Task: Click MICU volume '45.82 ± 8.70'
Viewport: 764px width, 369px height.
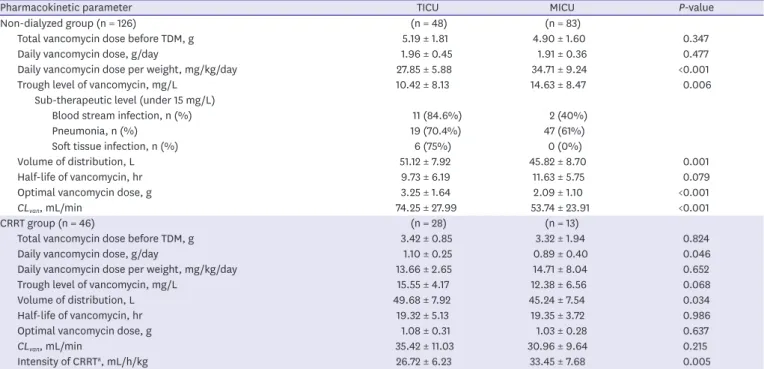Action: [x=558, y=162]
